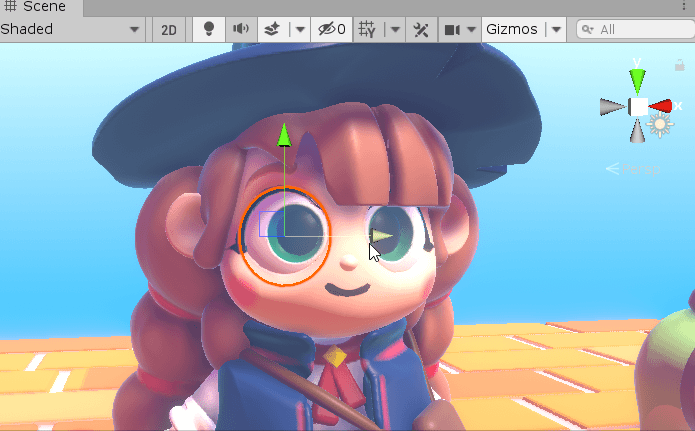Toggle the Gizmos button
This screenshot has height=431, width=695.
(x=512, y=30)
